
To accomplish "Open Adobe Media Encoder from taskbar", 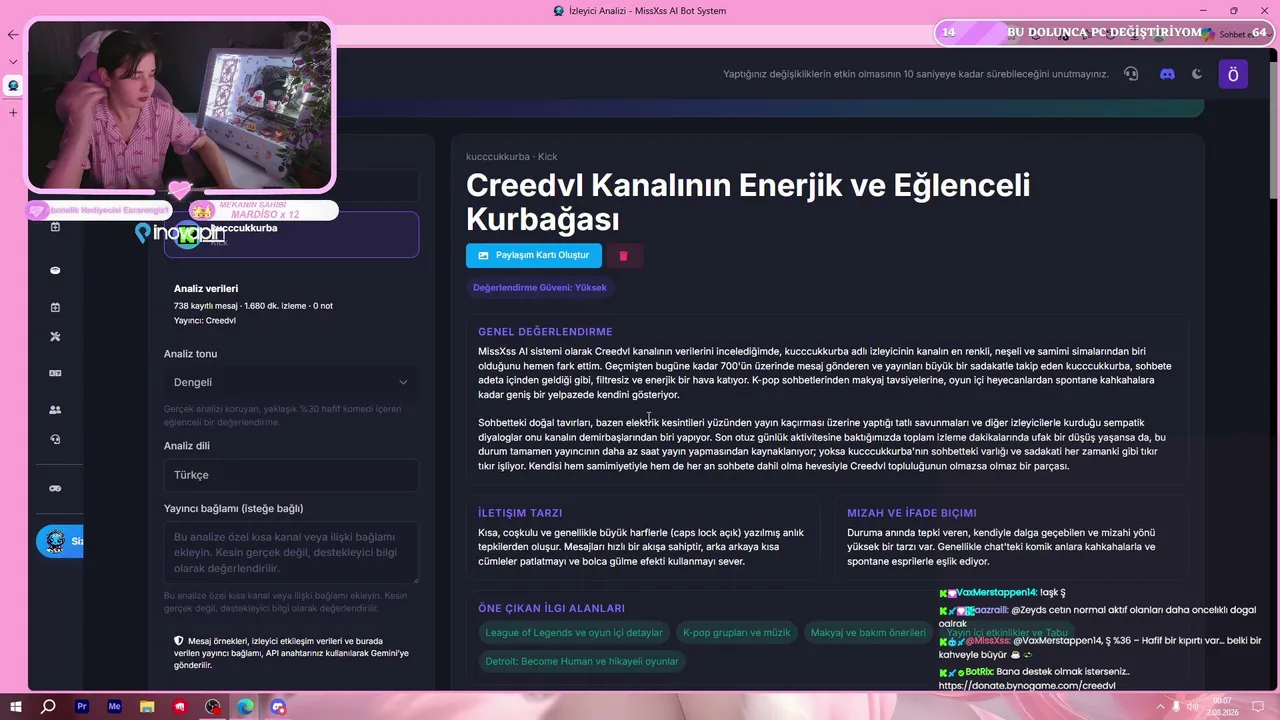I will pos(115,707).
